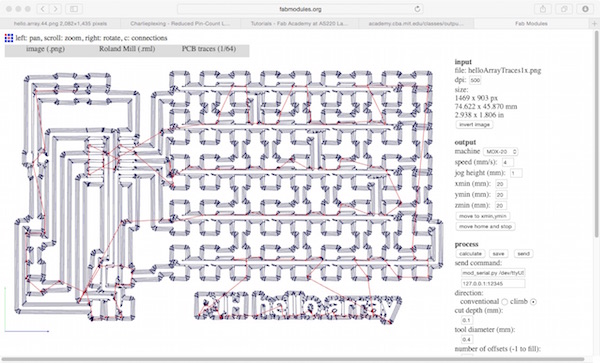Click the fabmodules.org address bar
Viewport: 600px width, 363px height.
(300, 9)
